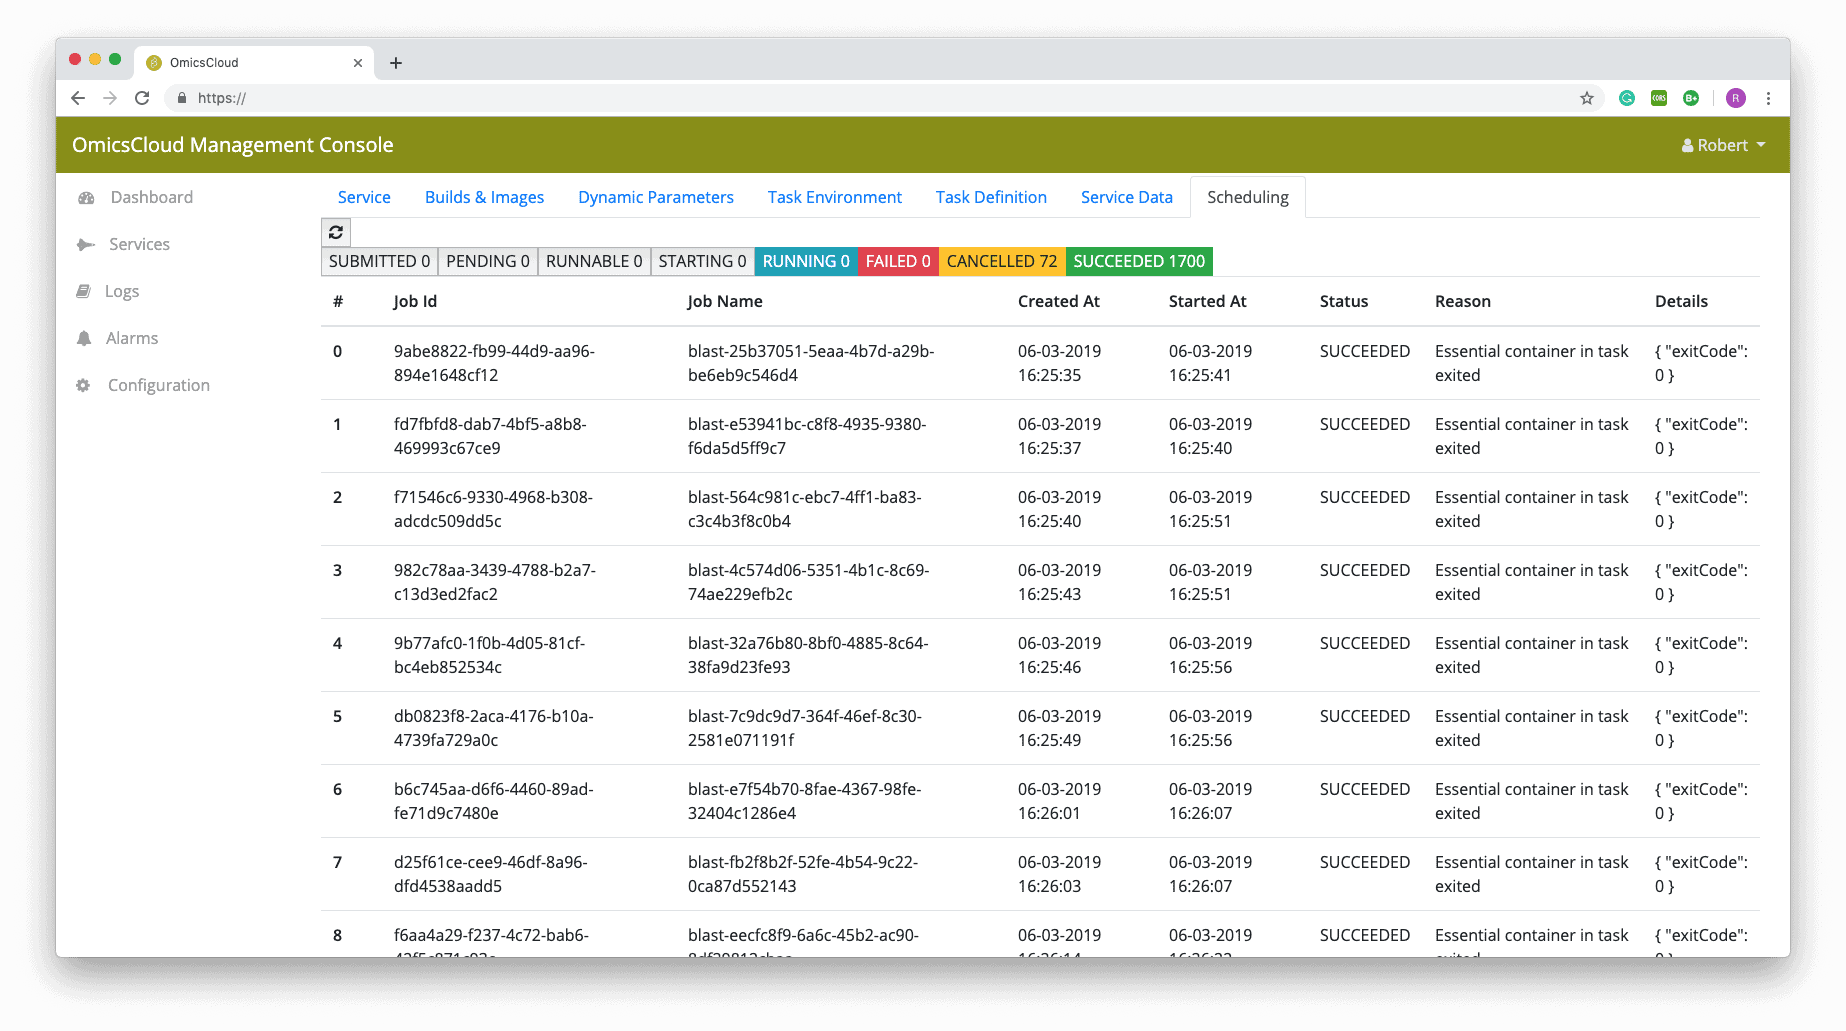Bookmark this page with the star icon
Screen dimensions: 1846x1031
pyautogui.click(x=1587, y=98)
